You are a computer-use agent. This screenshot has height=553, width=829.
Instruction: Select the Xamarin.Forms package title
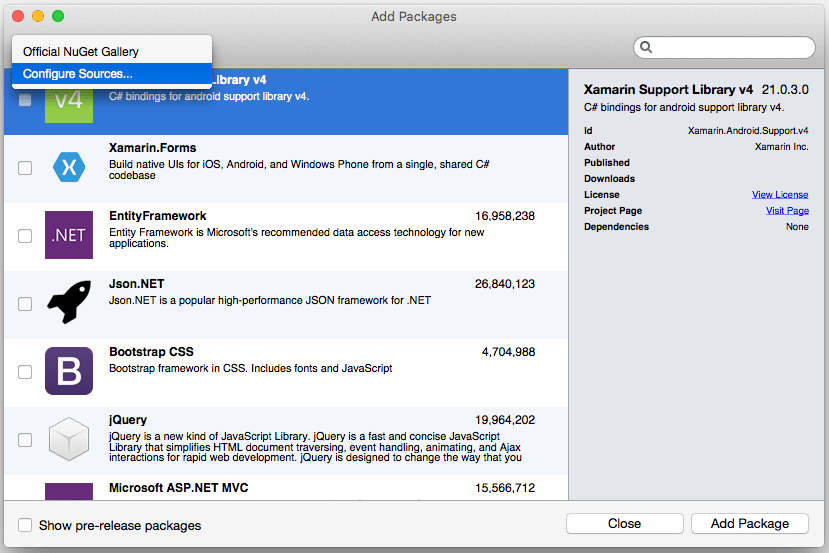(152, 148)
